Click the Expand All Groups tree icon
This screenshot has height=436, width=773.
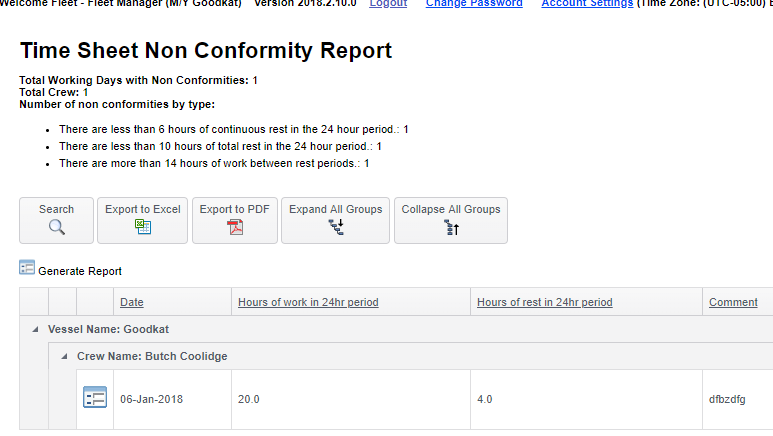click(x=336, y=227)
